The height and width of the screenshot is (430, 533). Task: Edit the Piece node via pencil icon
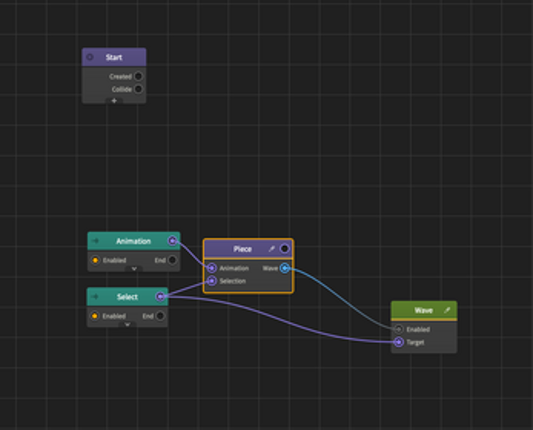(271, 249)
